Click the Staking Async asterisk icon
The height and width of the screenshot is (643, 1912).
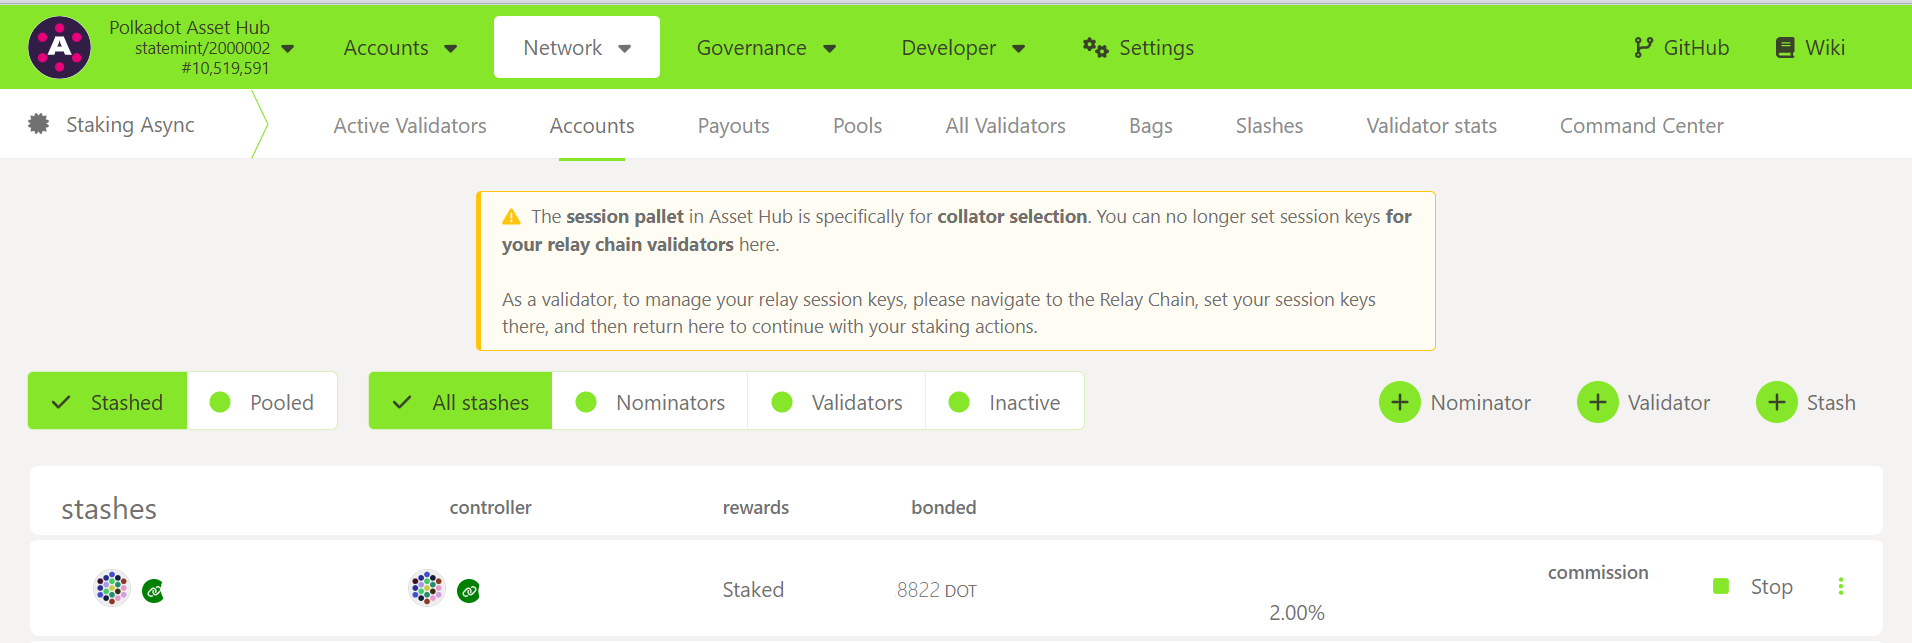coord(38,123)
